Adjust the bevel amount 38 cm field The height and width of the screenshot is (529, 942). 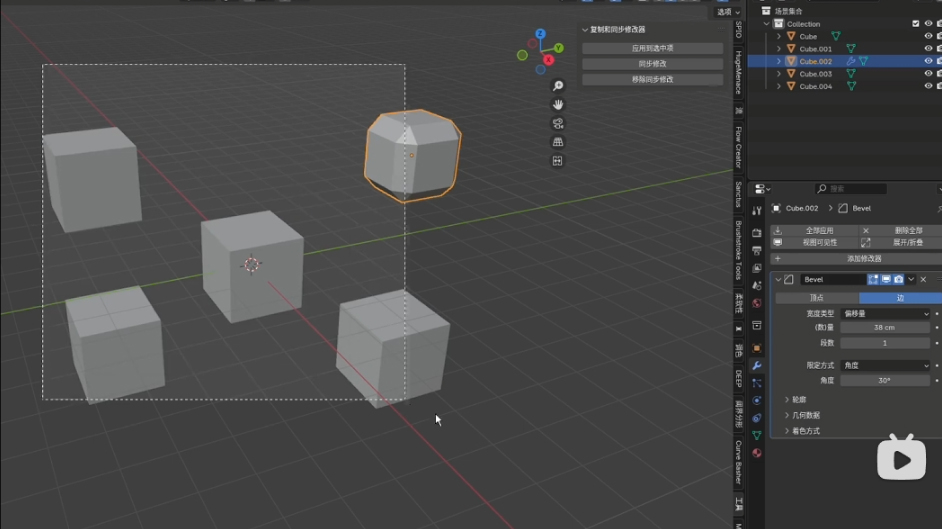coord(885,327)
